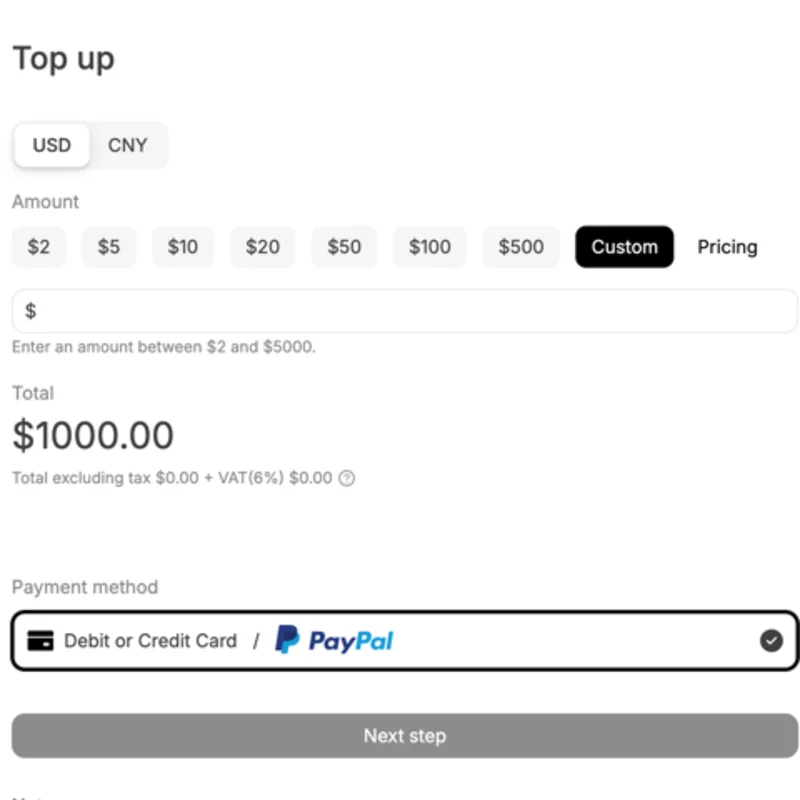Switch currency to CNY
The height and width of the screenshot is (800, 800).
coord(128,145)
